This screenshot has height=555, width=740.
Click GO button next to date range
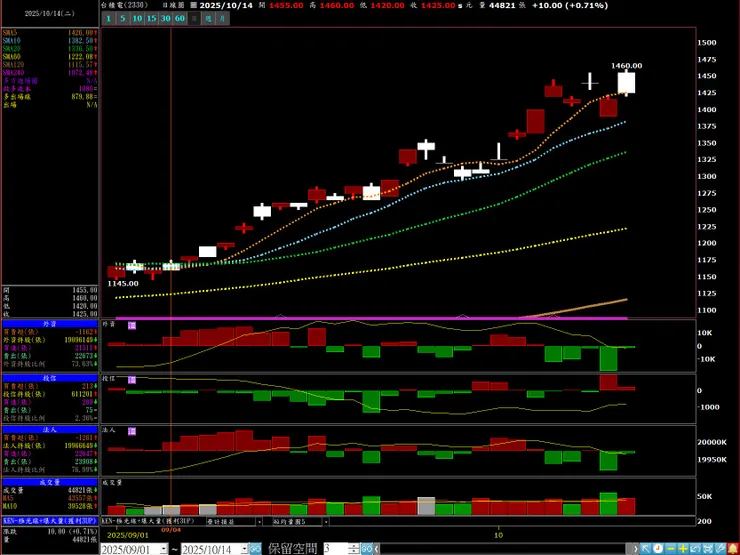[x=255, y=549]
